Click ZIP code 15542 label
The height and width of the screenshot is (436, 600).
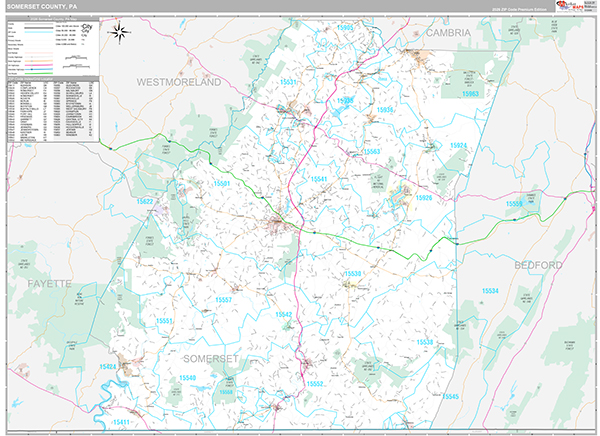point(284,315)
